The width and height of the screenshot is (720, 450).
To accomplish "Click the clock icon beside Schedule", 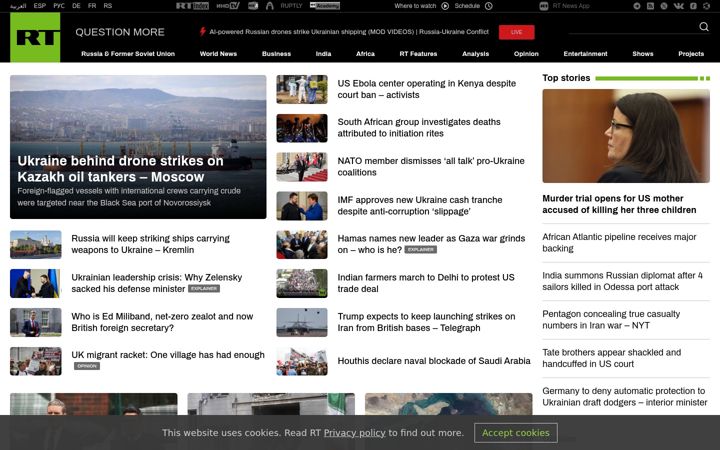I will (489, 6).
